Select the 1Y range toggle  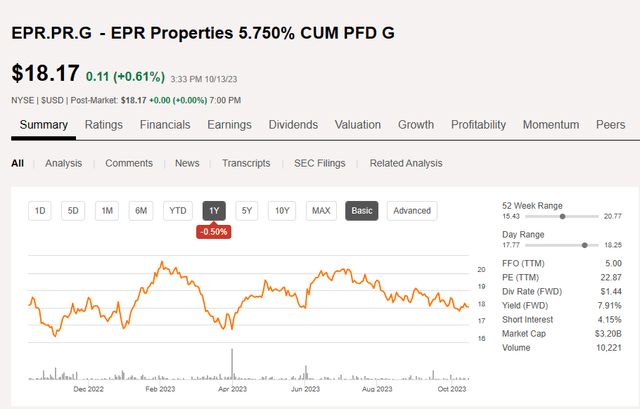click(x=213, y=210)
